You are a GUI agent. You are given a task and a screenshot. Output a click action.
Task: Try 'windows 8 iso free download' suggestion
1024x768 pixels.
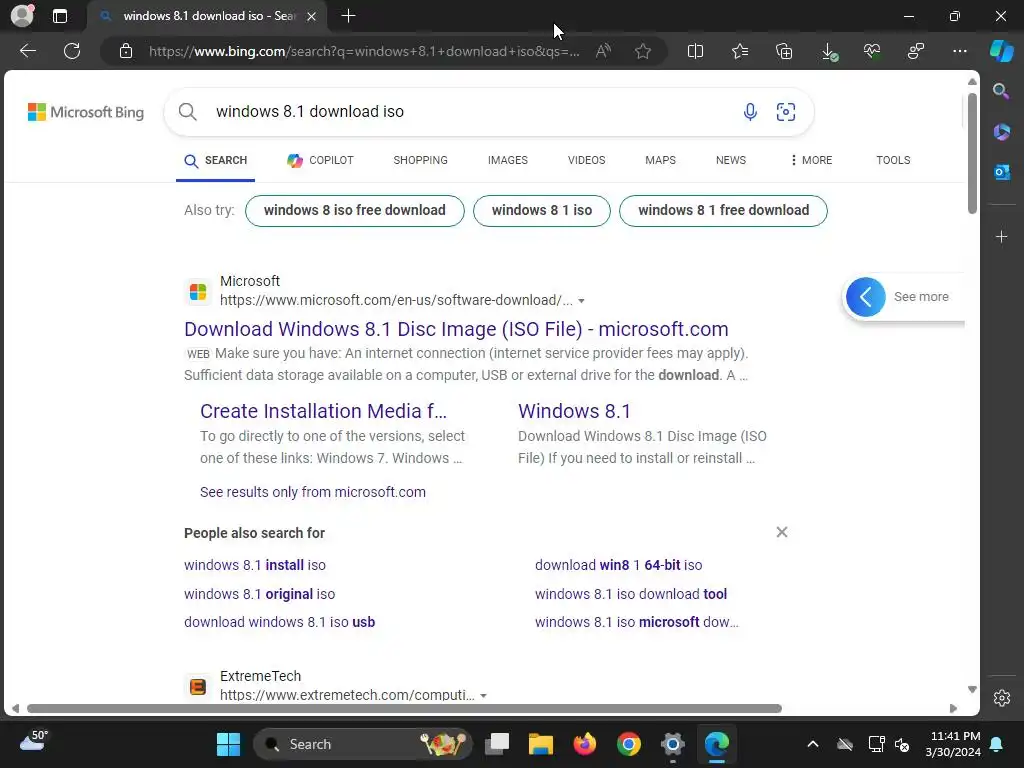tap(355, 210)
